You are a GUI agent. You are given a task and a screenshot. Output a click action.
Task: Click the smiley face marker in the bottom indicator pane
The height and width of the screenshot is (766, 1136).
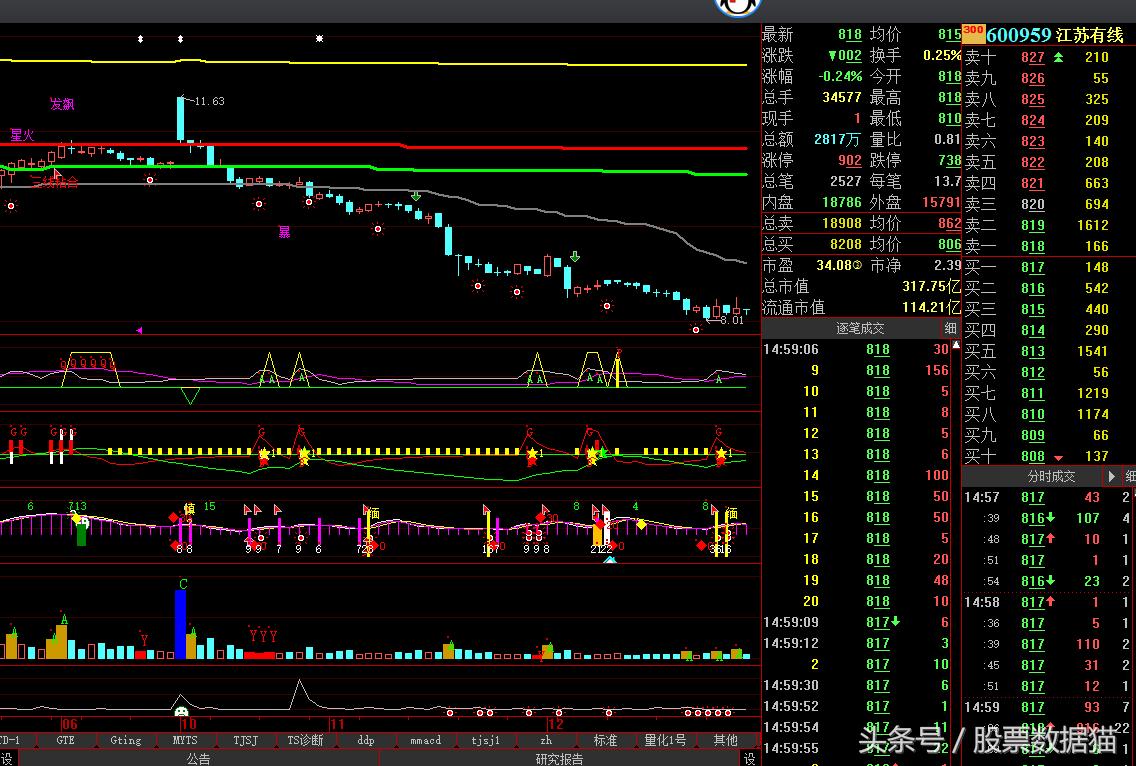[181, 712]
